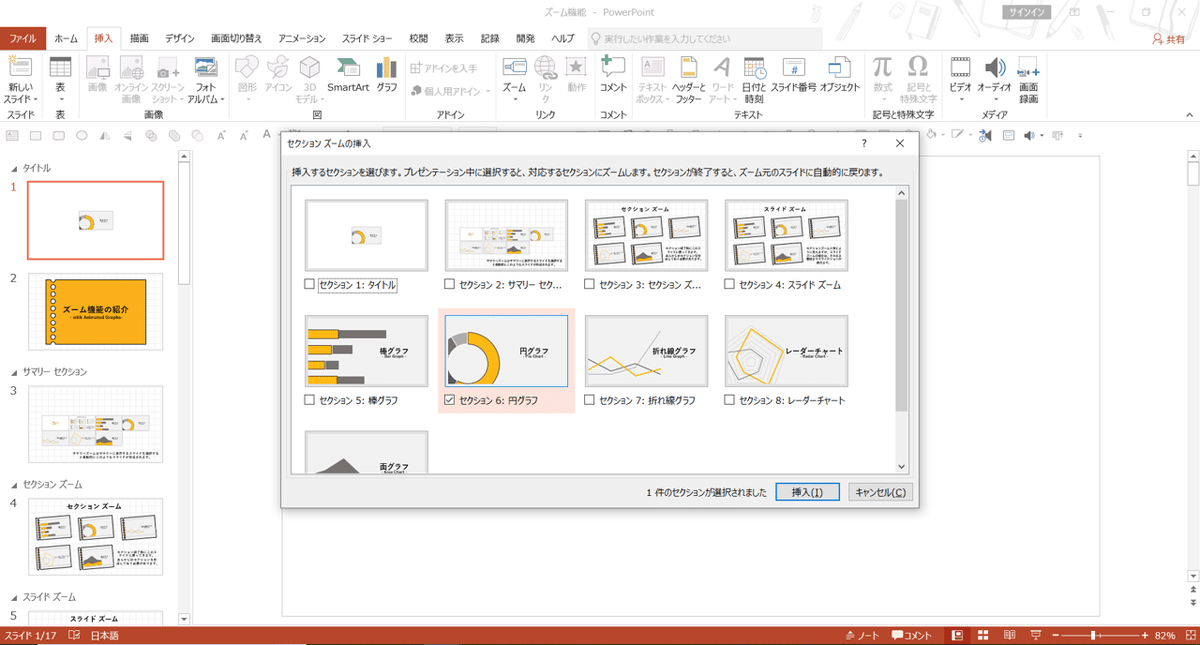Image resolution: width=1200 pixels, height=645 pixels.
Task: Click コメント in the status bar
Action: pyautogui.click(x=912, y=636)
